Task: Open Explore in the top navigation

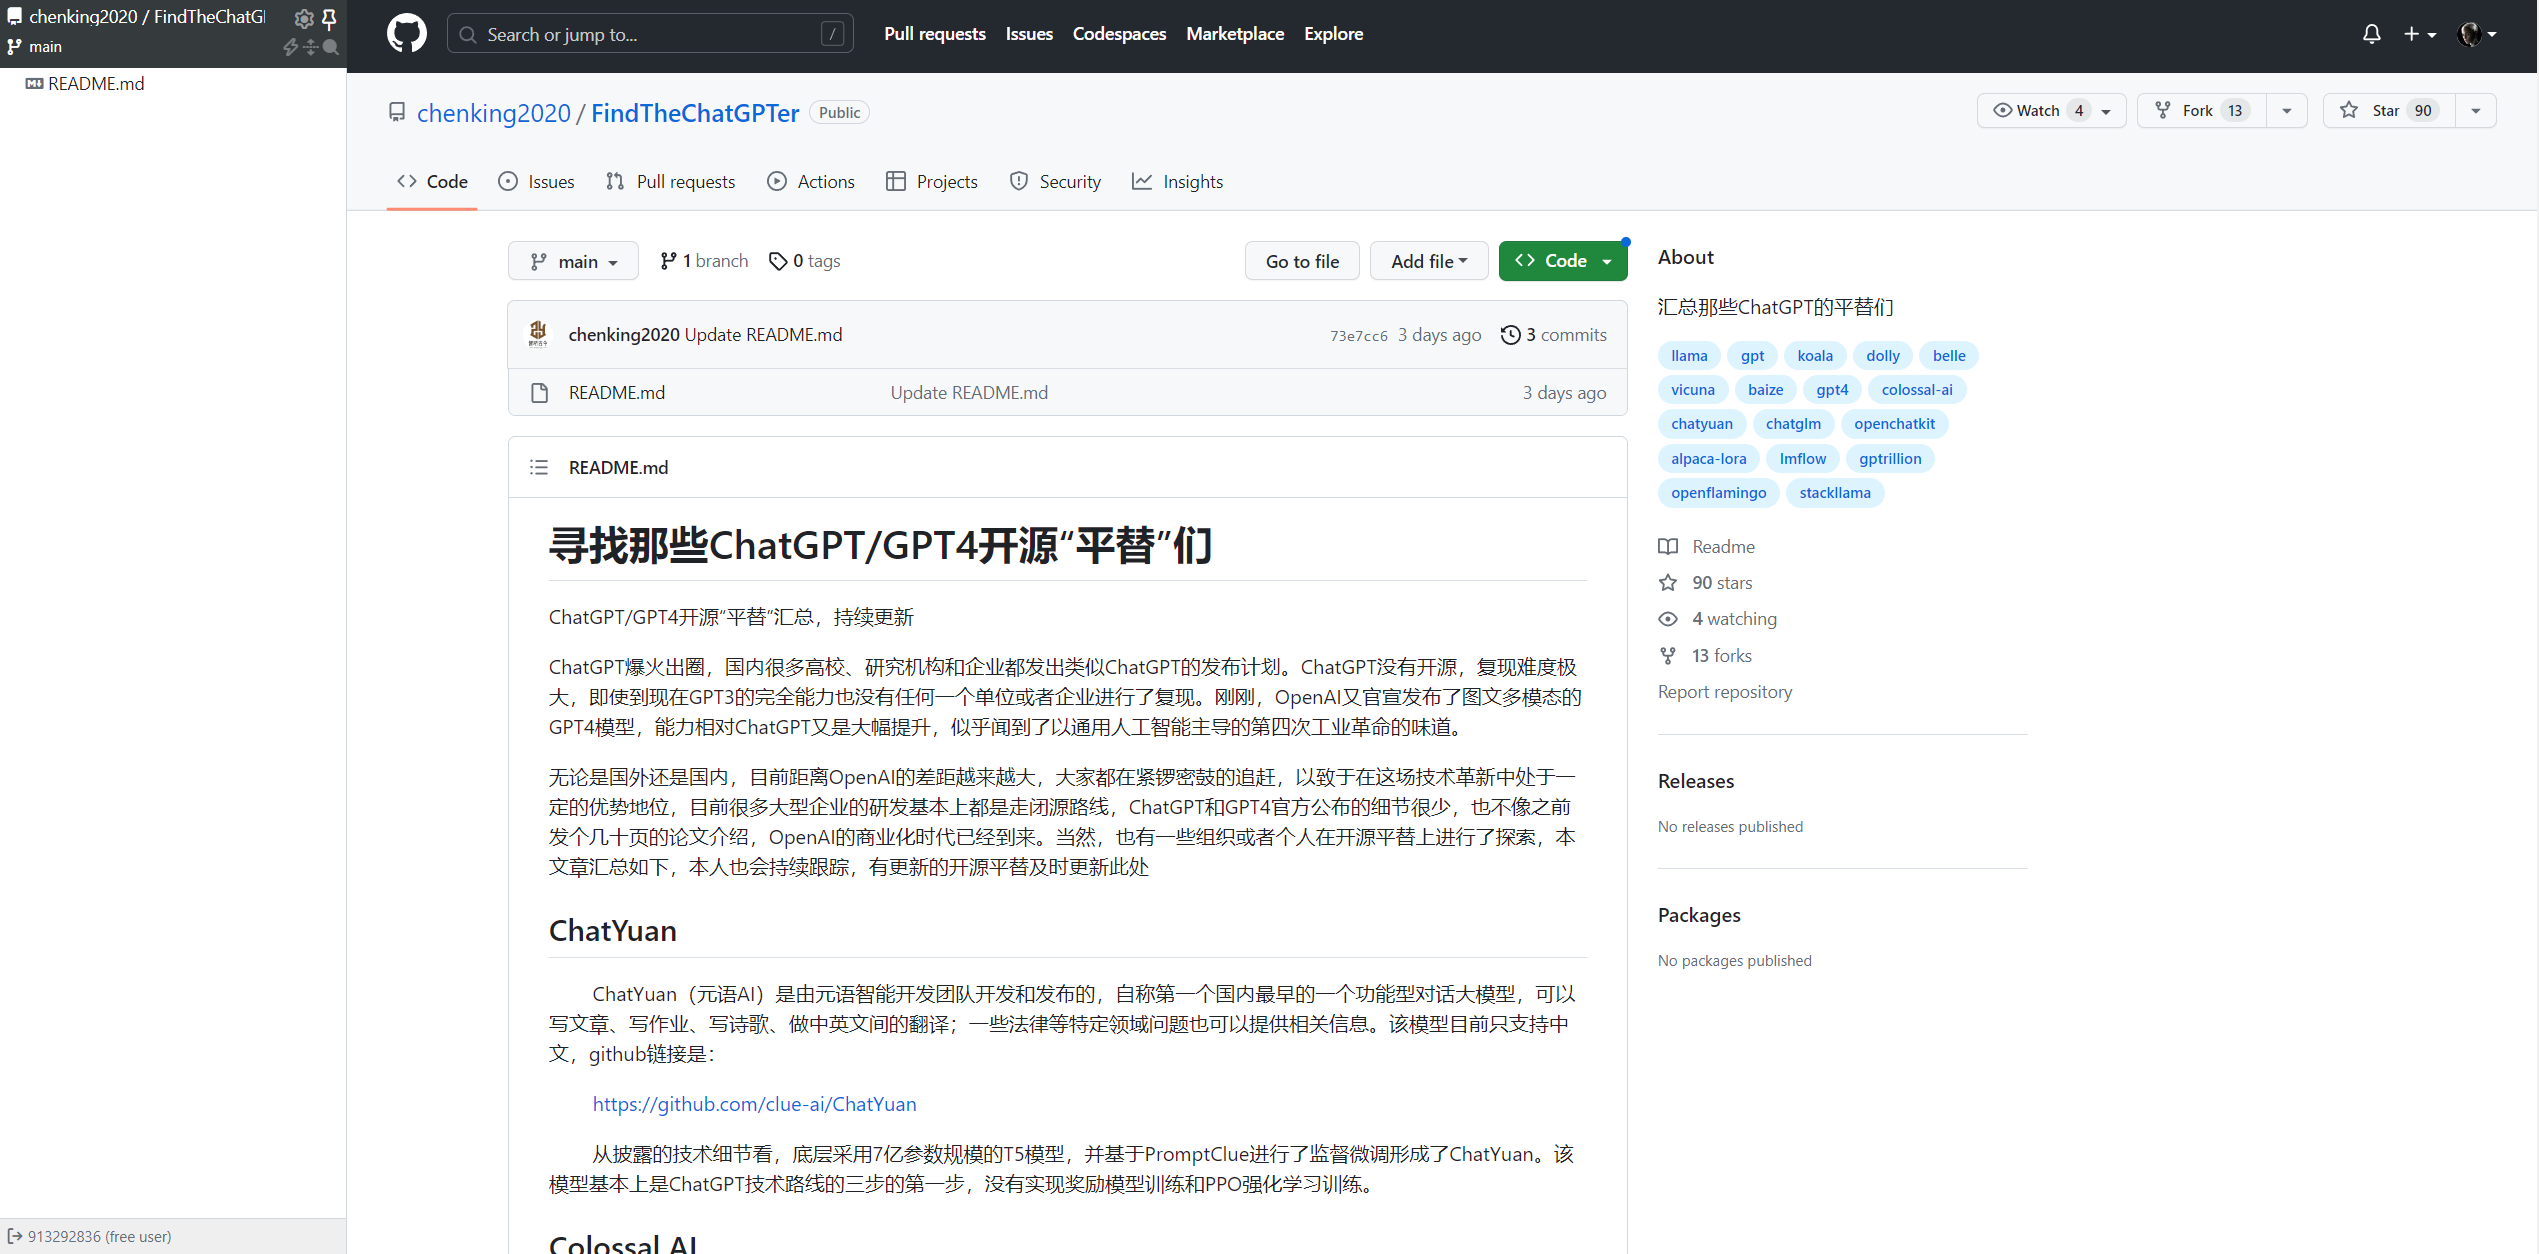Action: [1333, 34]
